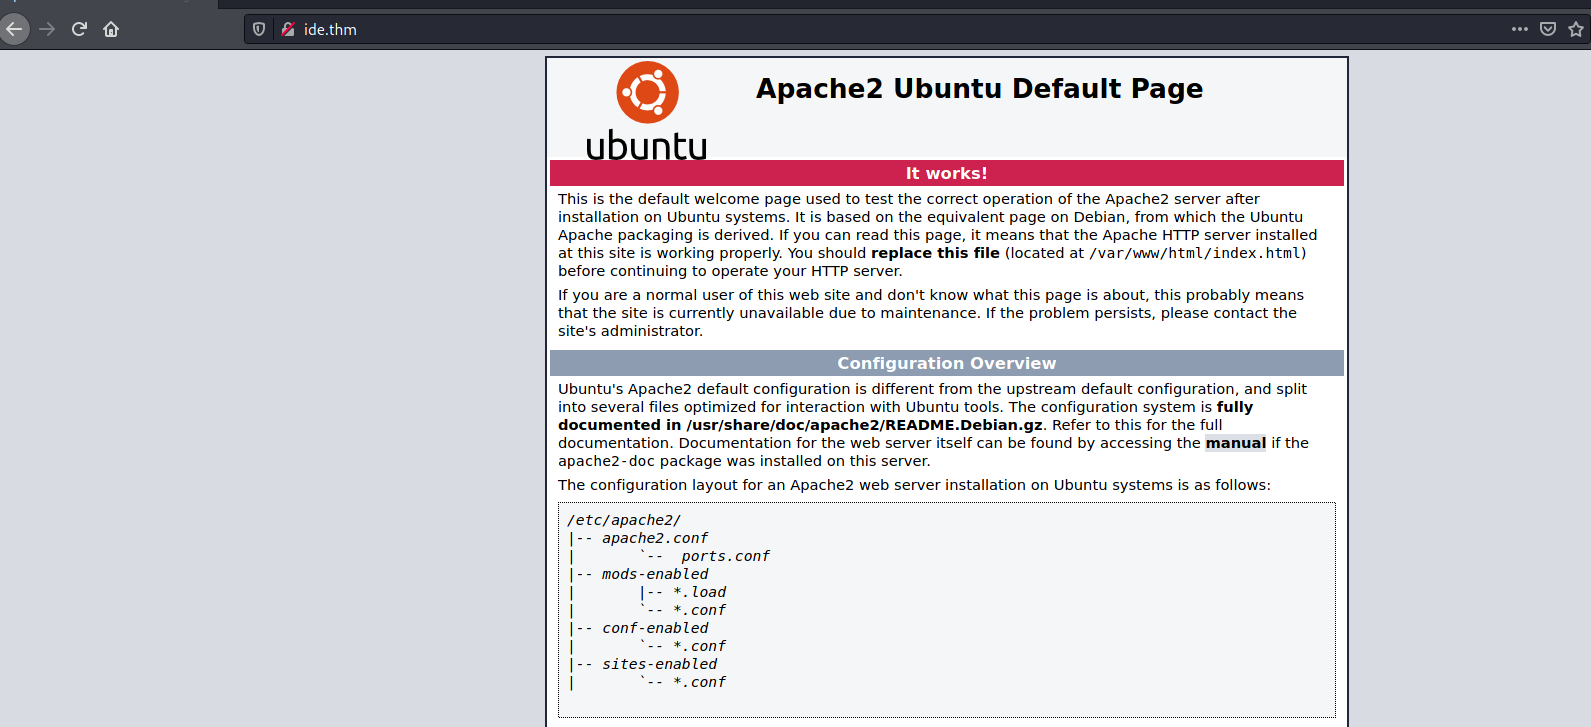Select the /var/www/html/index.html path text
Screen dimensions: 1591x727
click(x=1195, y=253)
